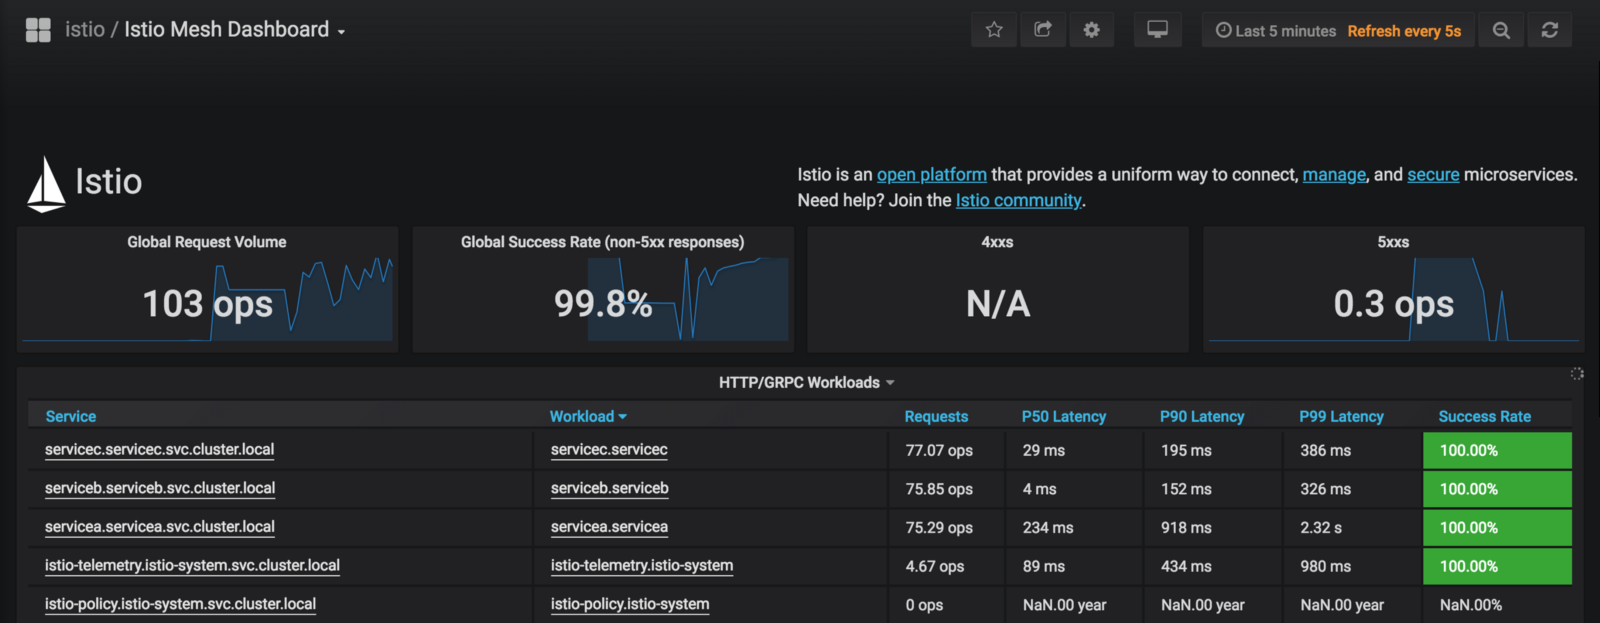The width and height of the screenshot is (1600, 623).
Task: Click the Global Request Volume panel title
Action: (207, 242)
